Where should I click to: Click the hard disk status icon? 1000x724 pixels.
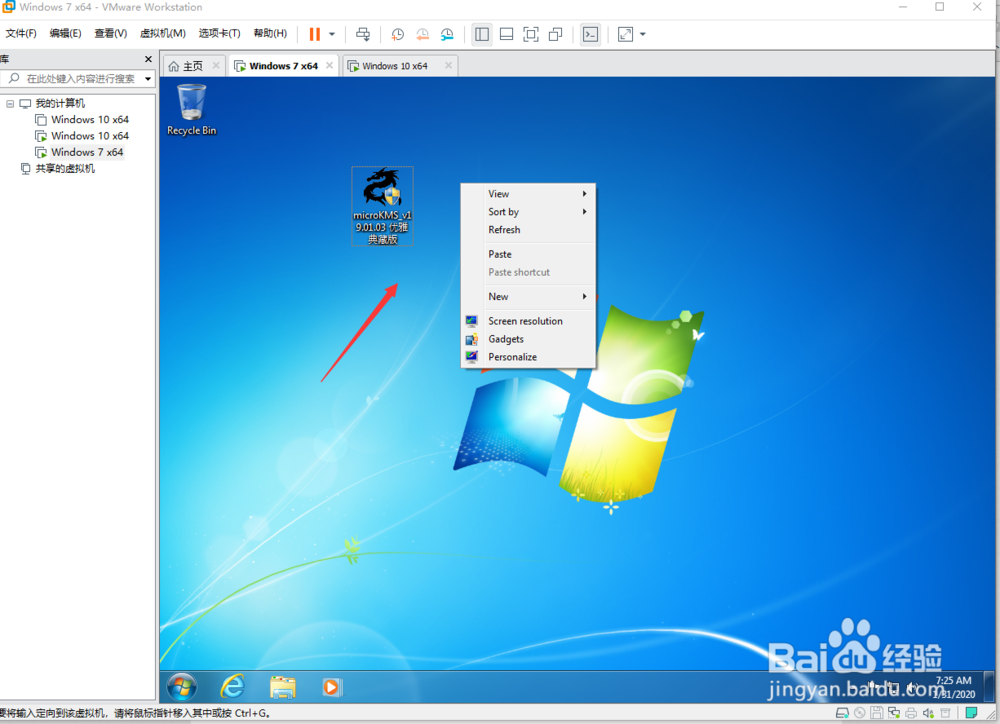coord(842,713)
